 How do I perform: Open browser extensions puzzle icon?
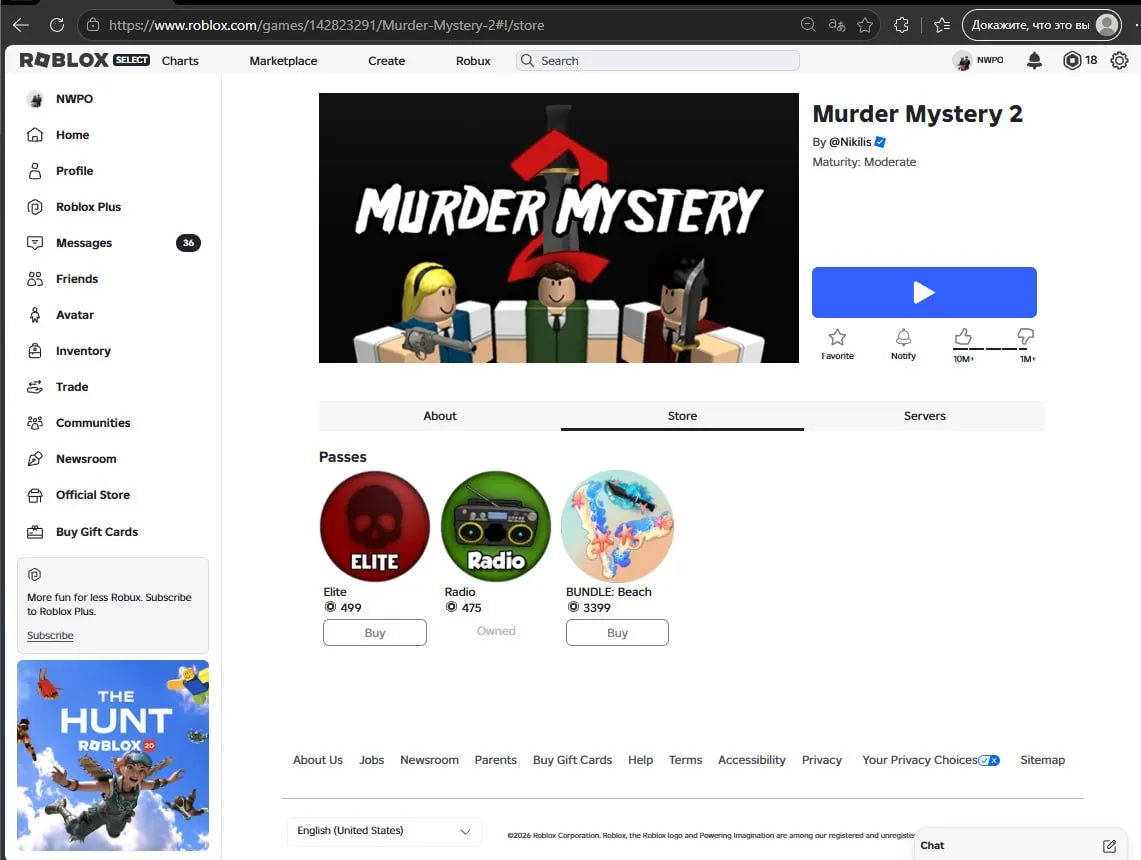coord(902,25)
